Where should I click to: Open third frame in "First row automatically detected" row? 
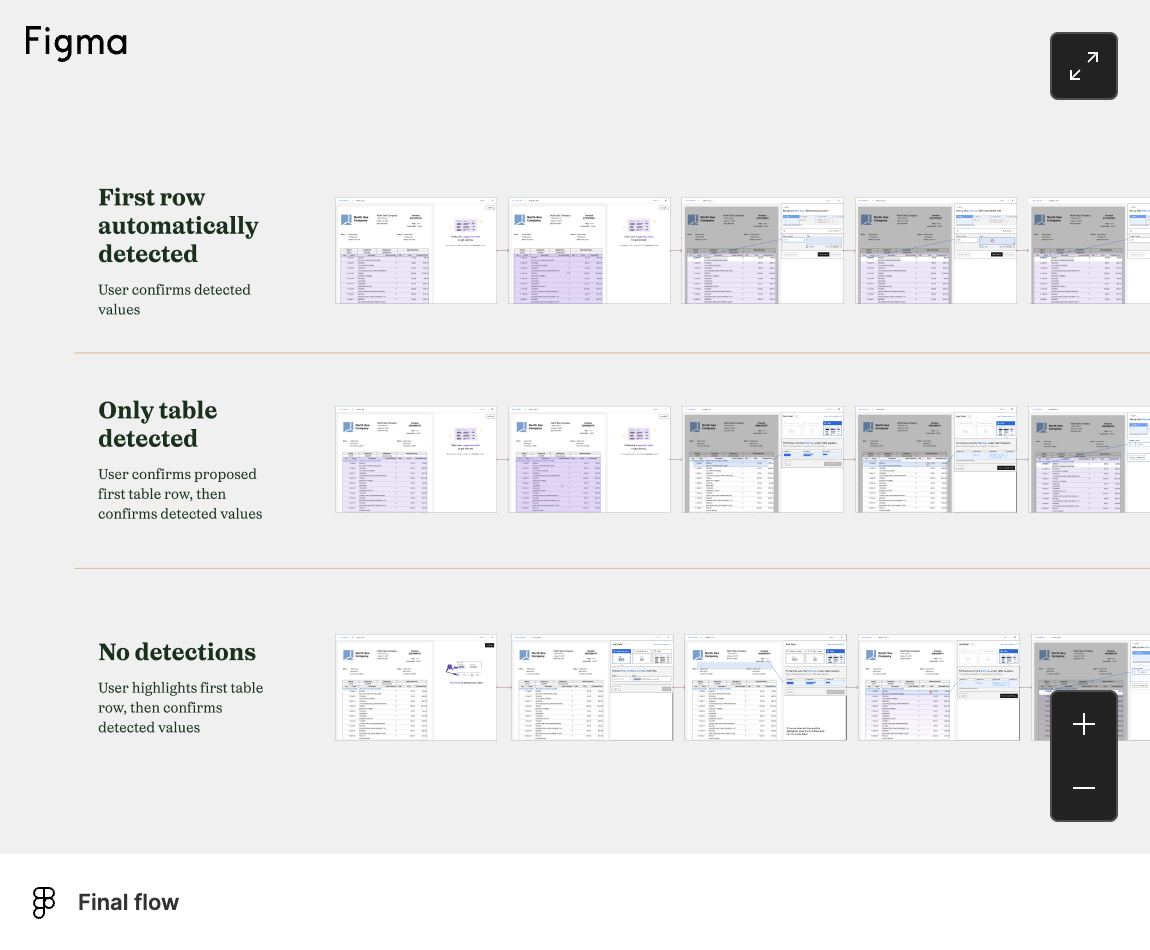coord(763,251)
